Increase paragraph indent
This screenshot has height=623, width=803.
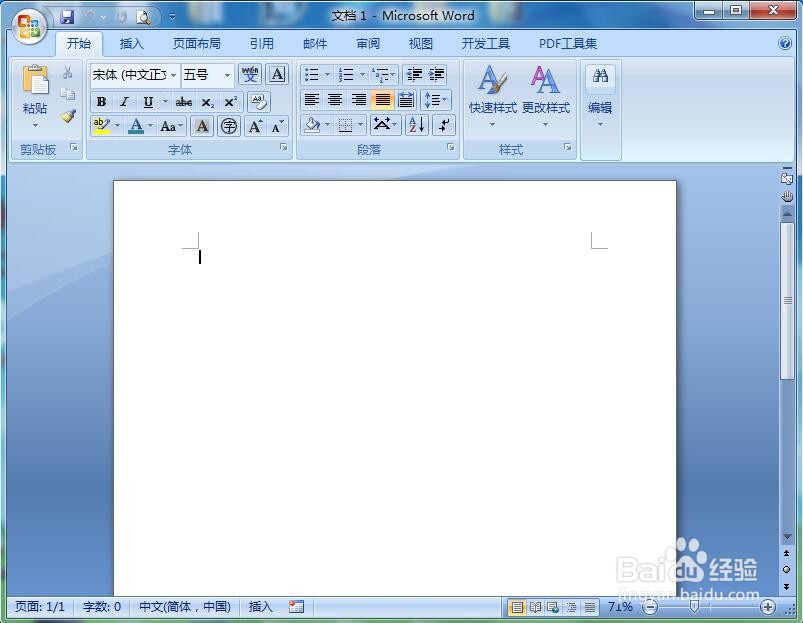point(436,75)
